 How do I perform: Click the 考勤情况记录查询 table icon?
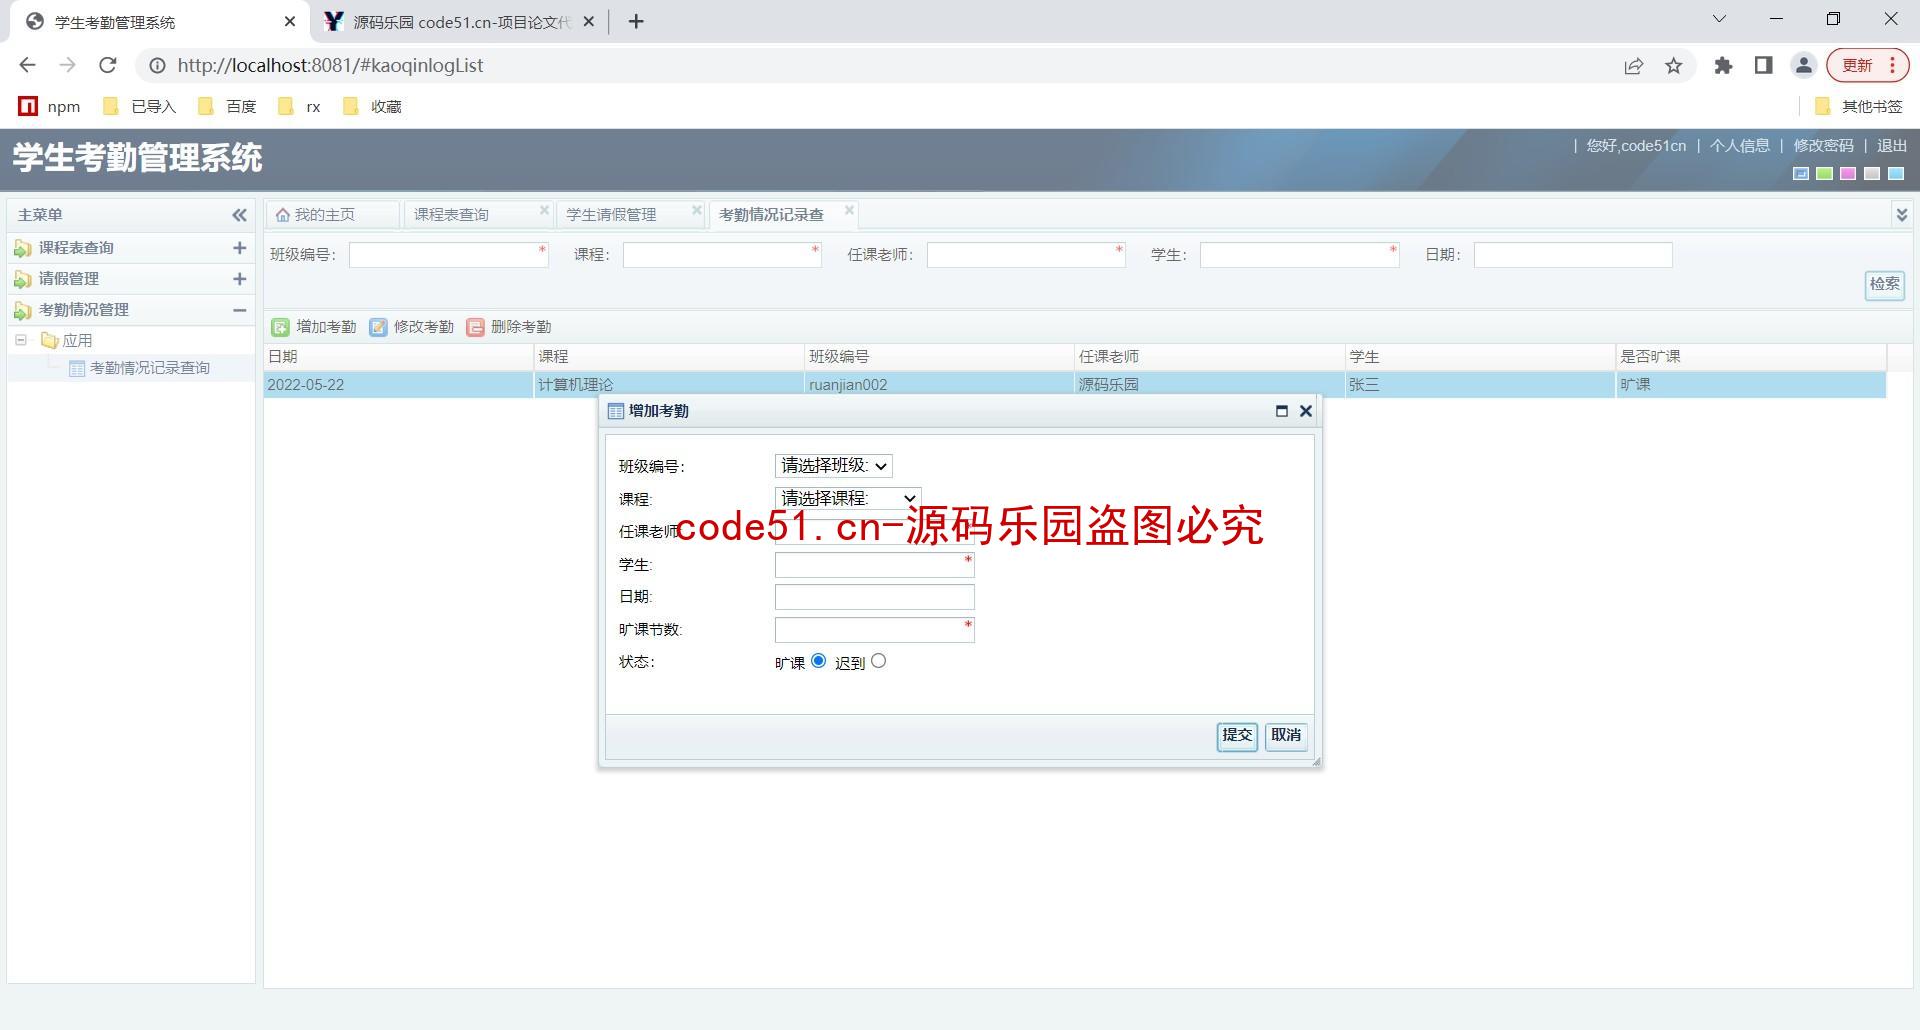tap(77, 368)
